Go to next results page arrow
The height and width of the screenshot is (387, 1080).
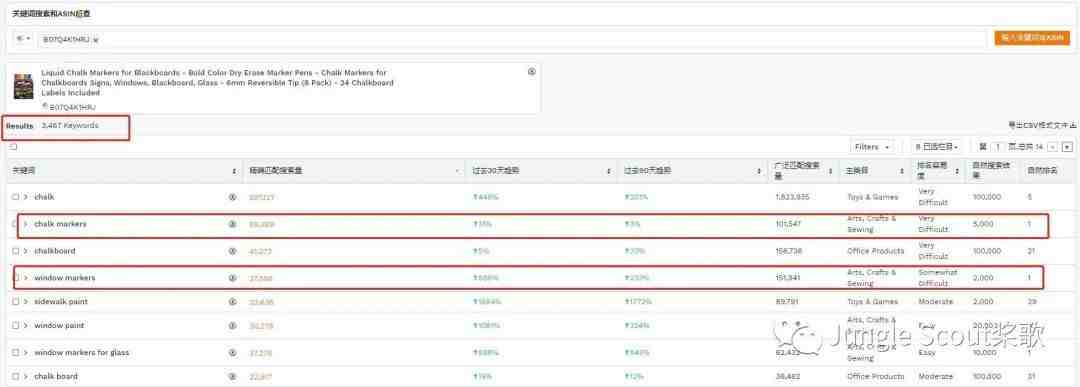point(1067,147)
